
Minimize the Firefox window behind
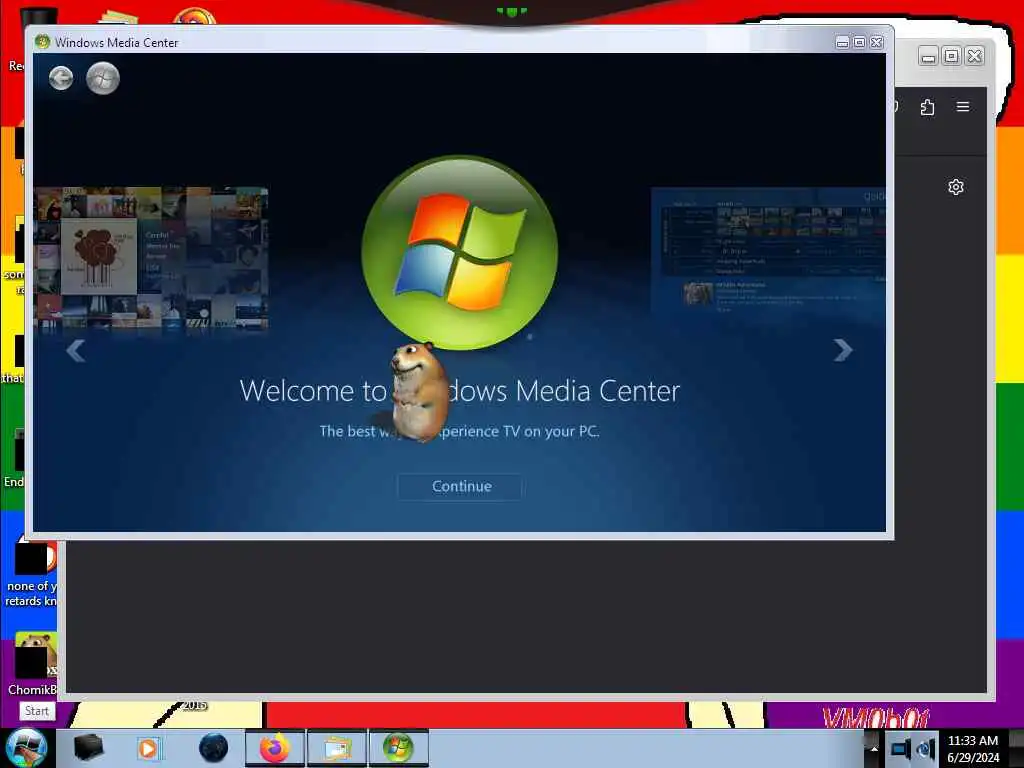click(x=928, y=56)
